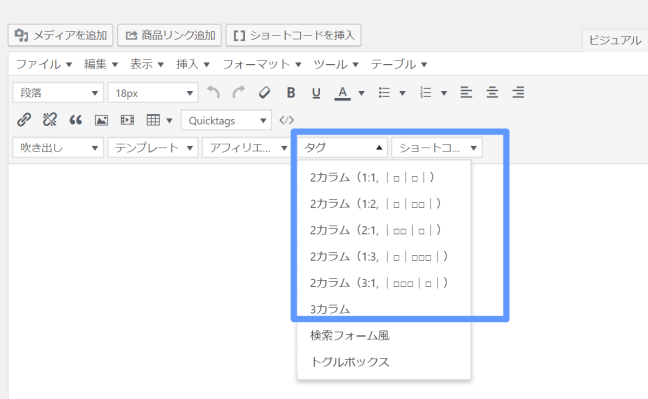Select 2カラム (1:2) option

pos(384,204)
